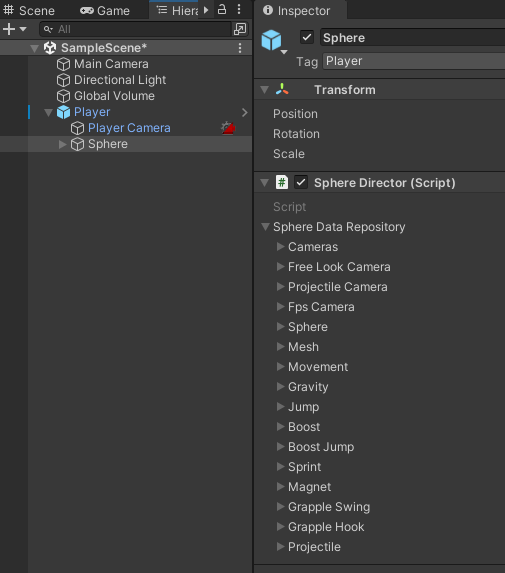Open the create menu dropdown arrow
The width and height of the screenshot is (505, 573).
tap(23, 29)
